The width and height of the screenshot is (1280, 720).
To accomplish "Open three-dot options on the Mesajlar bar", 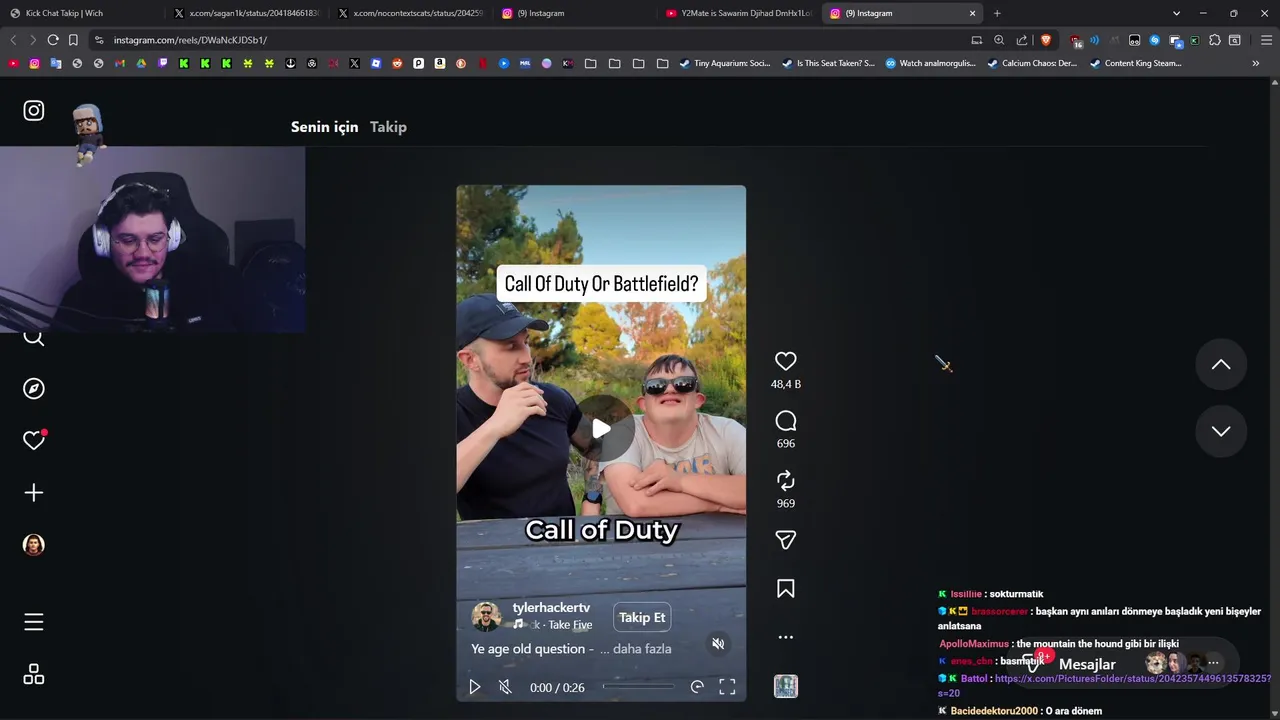I will (1213, 663).
